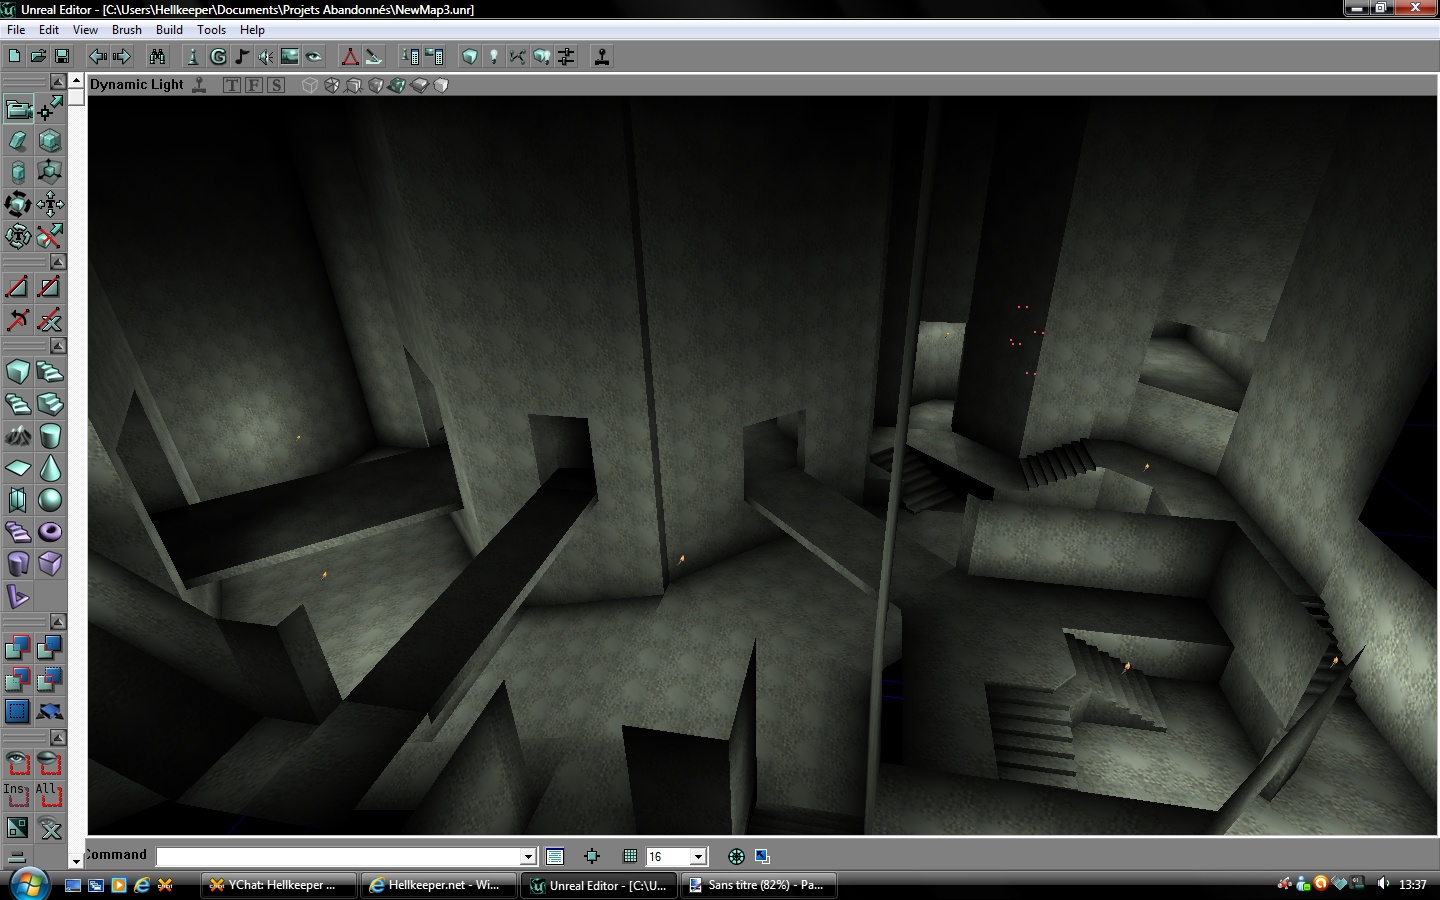Open the grid size 16 dropdown
The image size is (1440, 900).
(x=699, y=856)
